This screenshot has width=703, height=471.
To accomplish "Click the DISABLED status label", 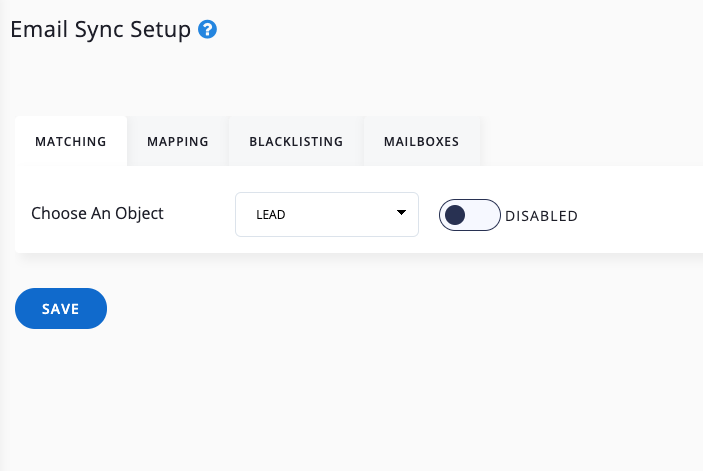I will point(541,216).
